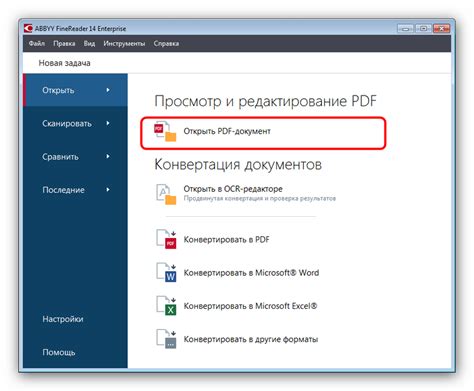The image size is (474, 391).
Task: Click the ABBYY FineReader logo in title bar
Action: [28, 28]
